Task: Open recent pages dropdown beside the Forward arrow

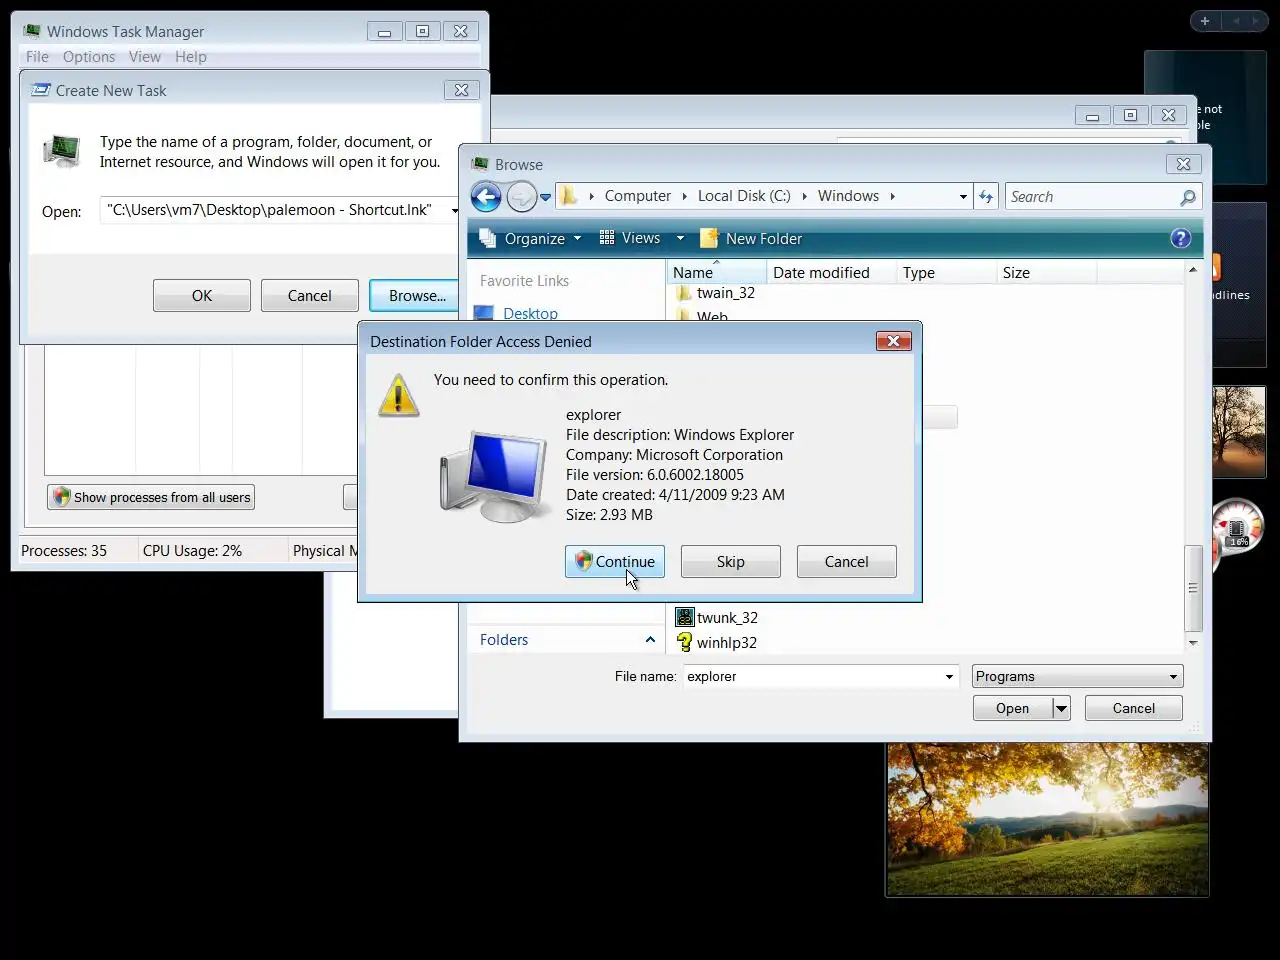Action: click(x=546, y=197)
